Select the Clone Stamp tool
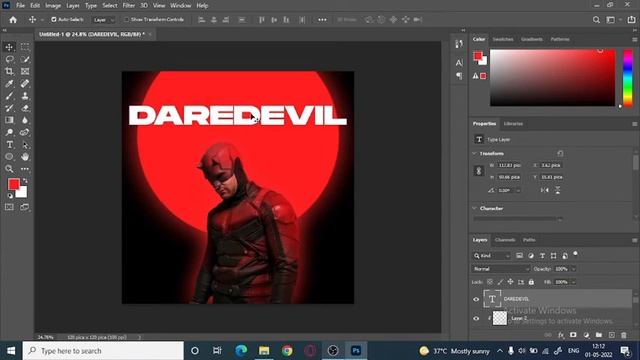This screenshot has width=640, height=360. coord(25,96)
